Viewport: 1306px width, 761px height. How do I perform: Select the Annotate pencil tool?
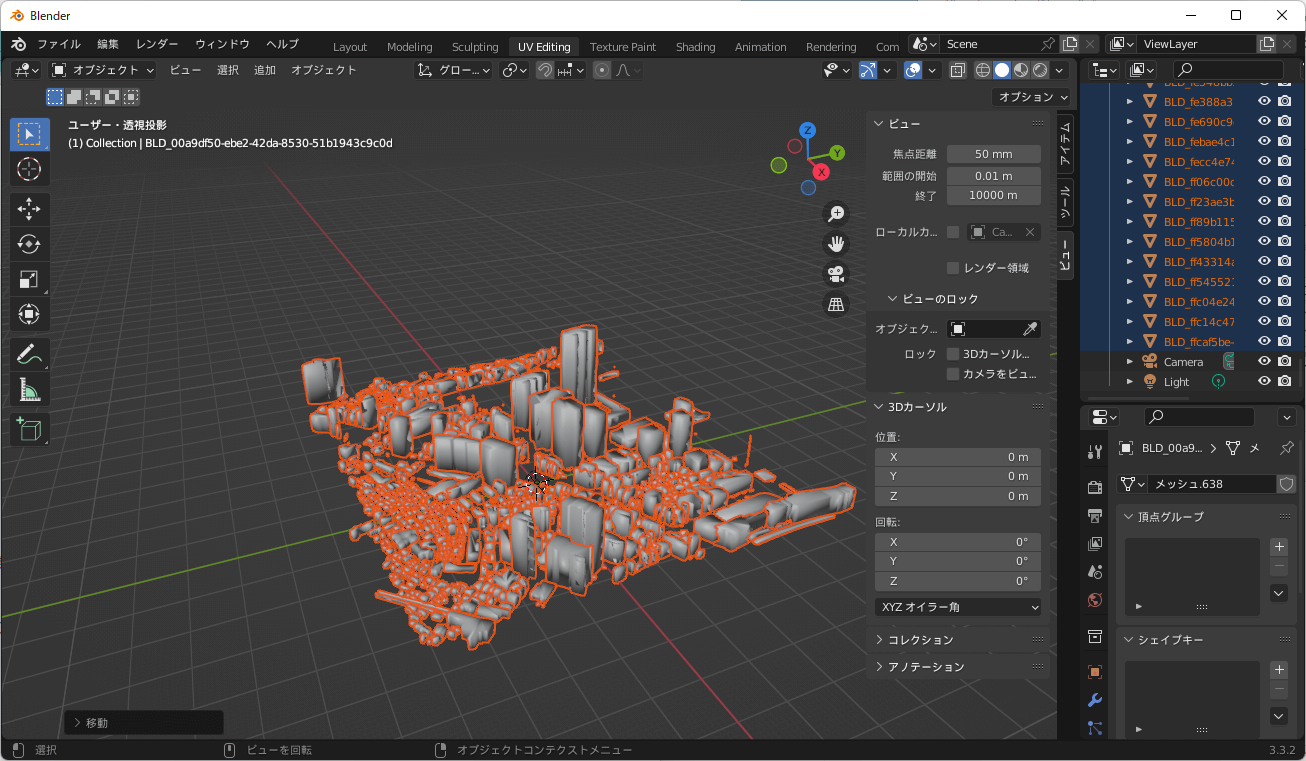point(29,354)
